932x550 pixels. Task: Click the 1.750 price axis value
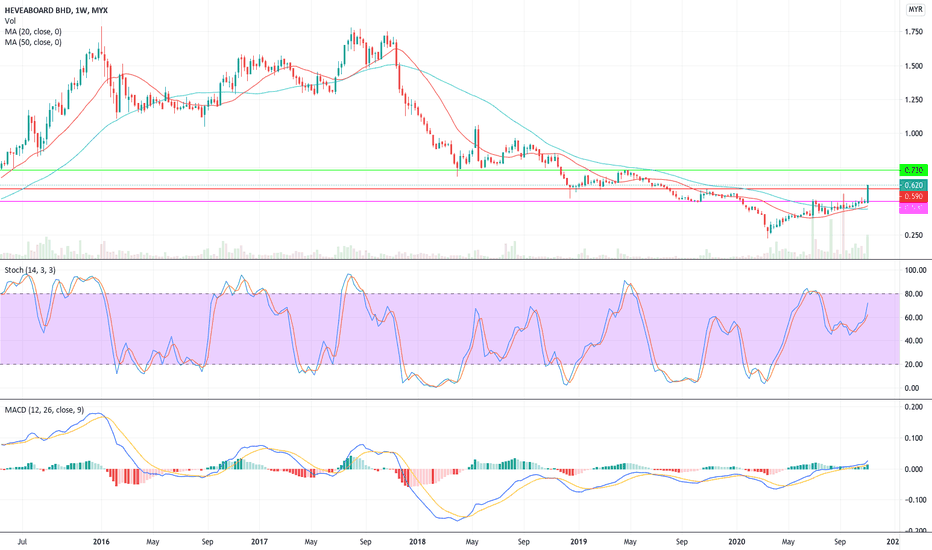pos(914,32)
